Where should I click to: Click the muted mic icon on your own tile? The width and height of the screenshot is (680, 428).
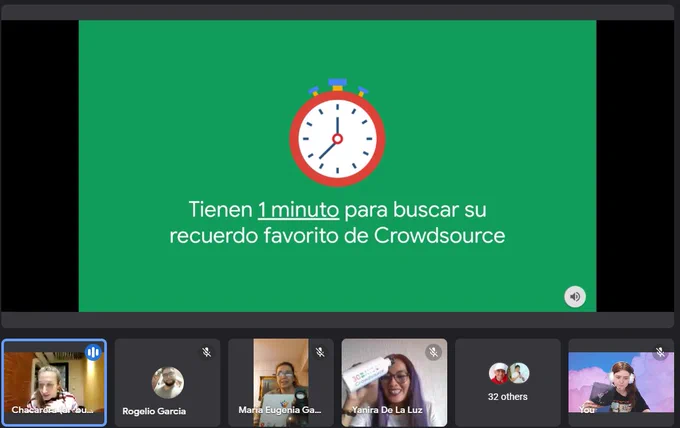click(660, 352)
